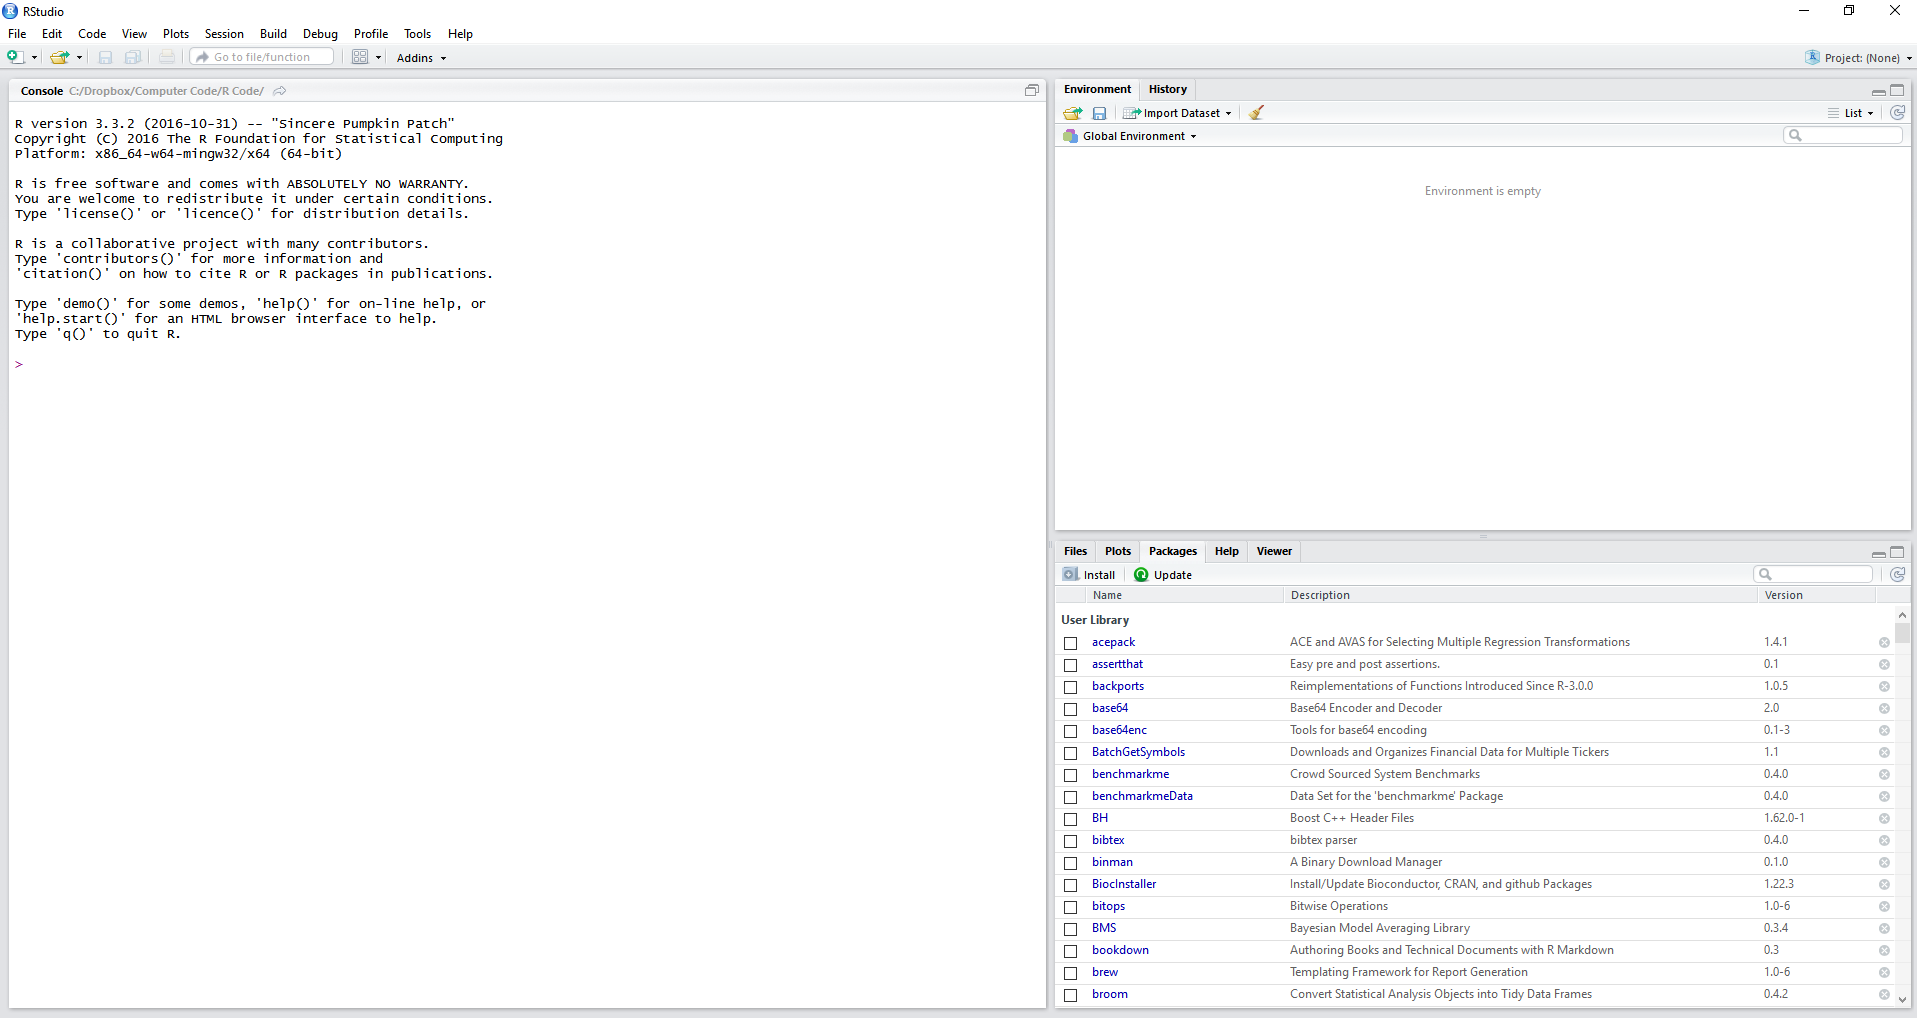Enable the BH package checkbox
Viewport: 1917px width, 1018px height.
(x=1070, y=818)
